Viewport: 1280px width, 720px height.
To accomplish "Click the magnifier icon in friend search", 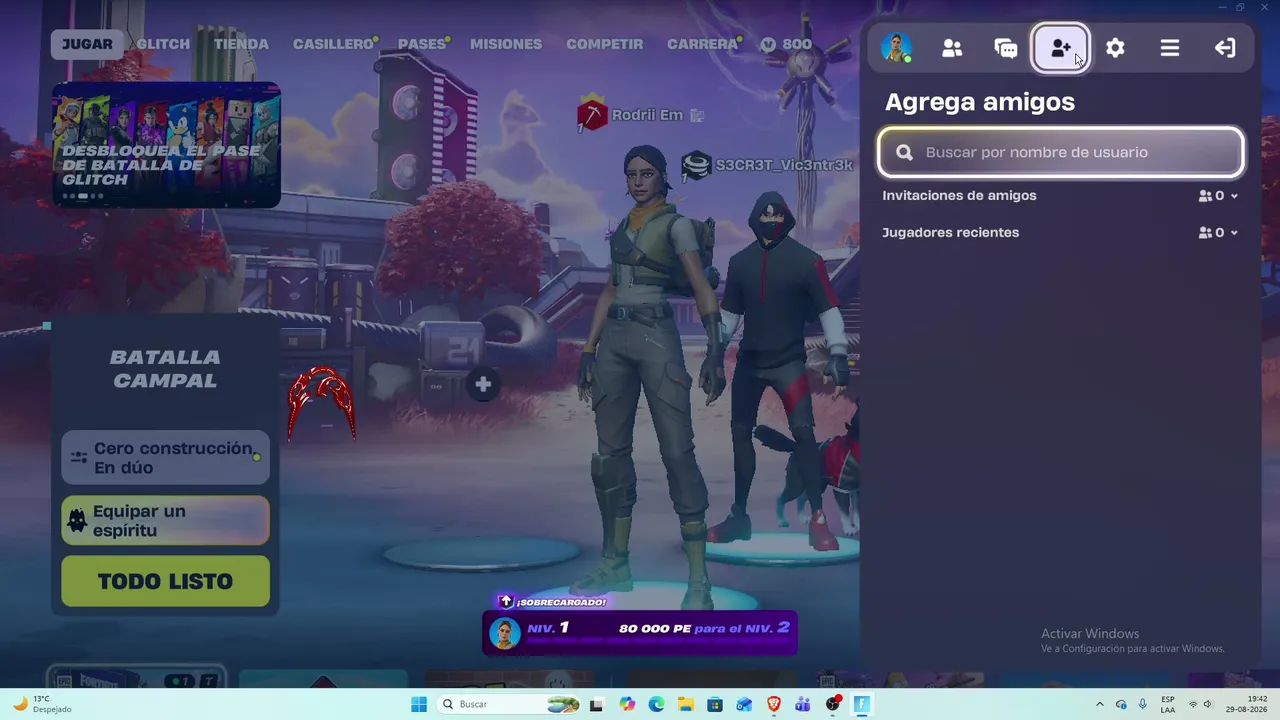I will pyautogui.click(x=905, y=152).
